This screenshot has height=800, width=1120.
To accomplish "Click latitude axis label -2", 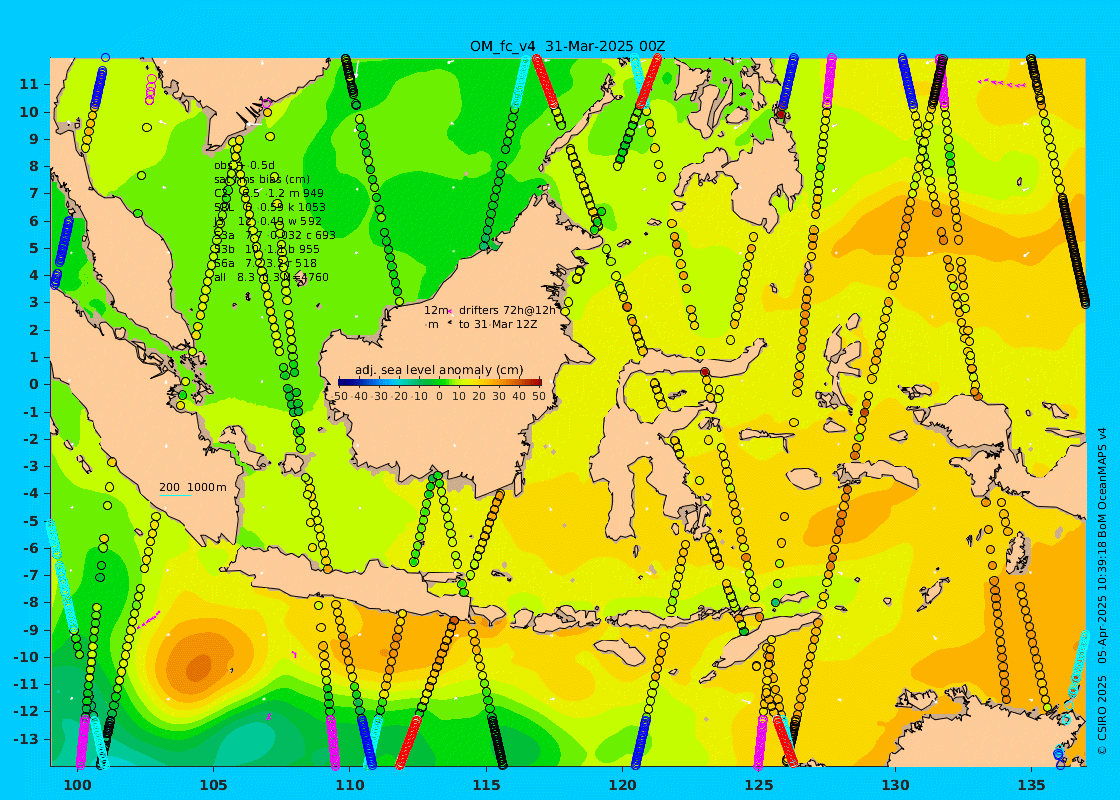I will coord(29,439).
